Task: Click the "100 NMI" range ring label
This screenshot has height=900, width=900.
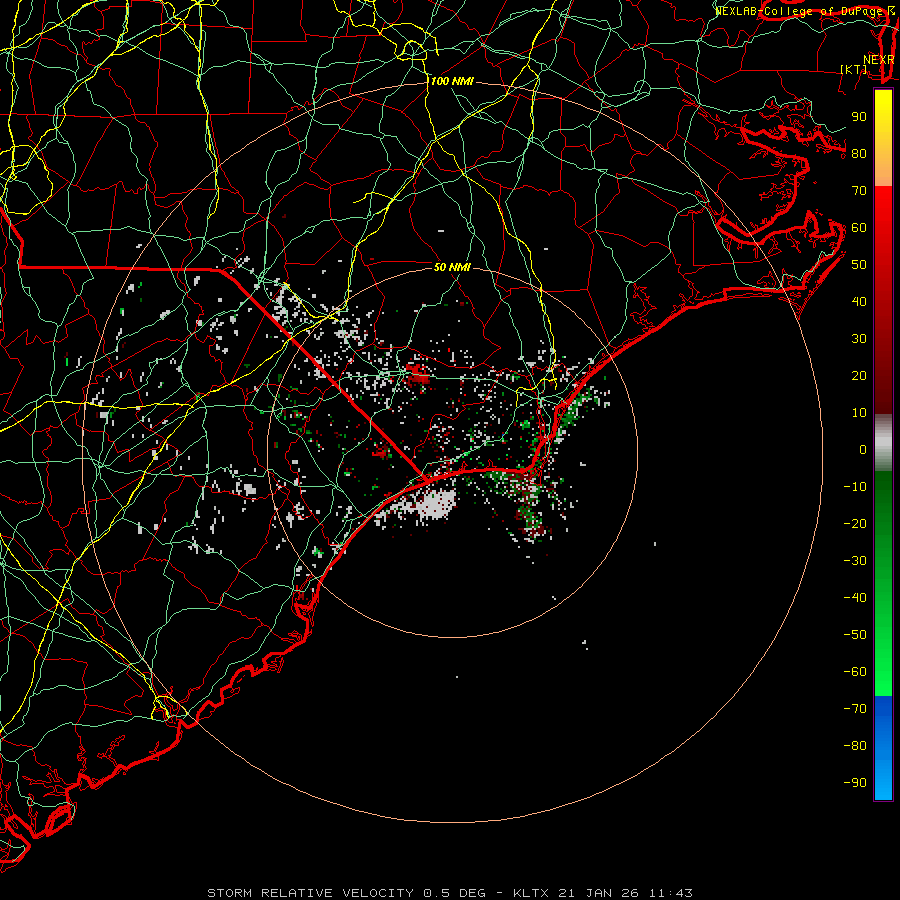Action: [x=452, y=82]
